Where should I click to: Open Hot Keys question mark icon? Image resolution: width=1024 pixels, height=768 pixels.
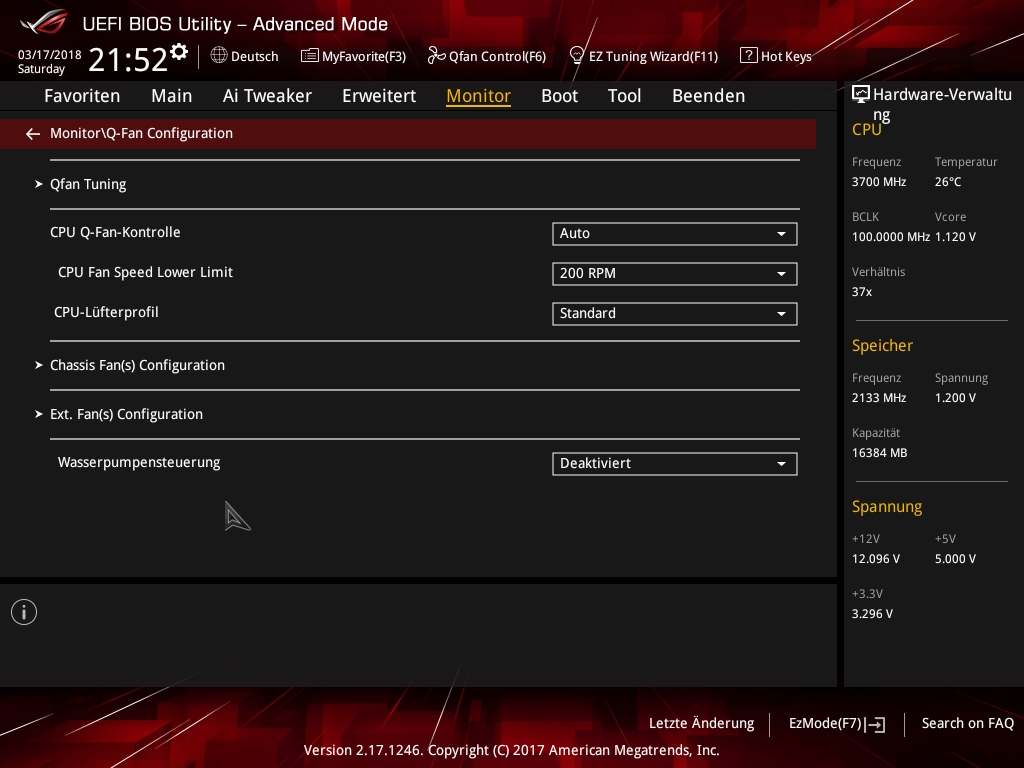click(748, 56)
